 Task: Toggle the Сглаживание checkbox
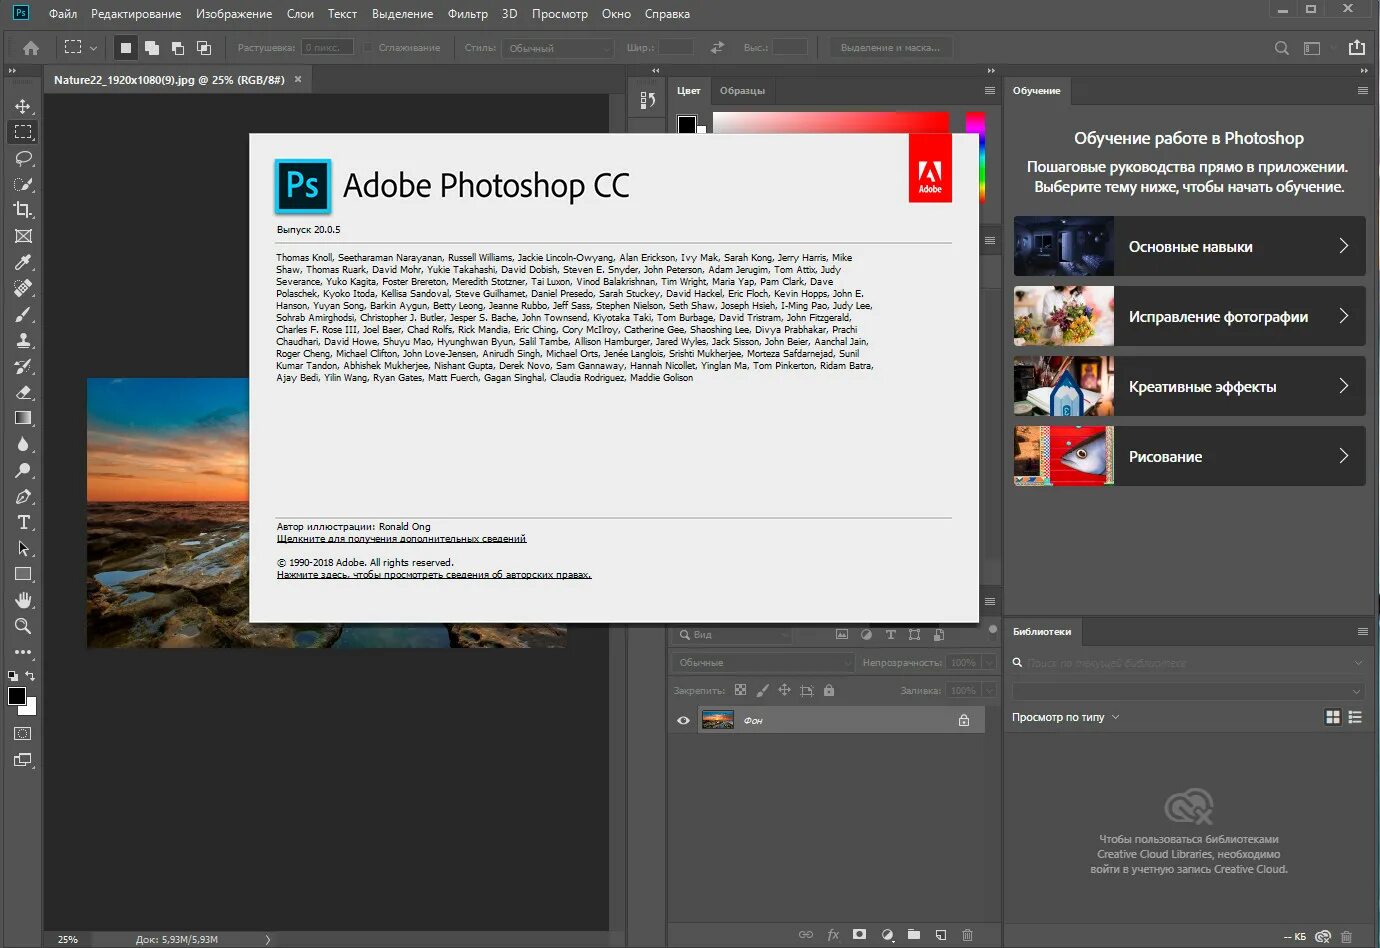[368, 47]
